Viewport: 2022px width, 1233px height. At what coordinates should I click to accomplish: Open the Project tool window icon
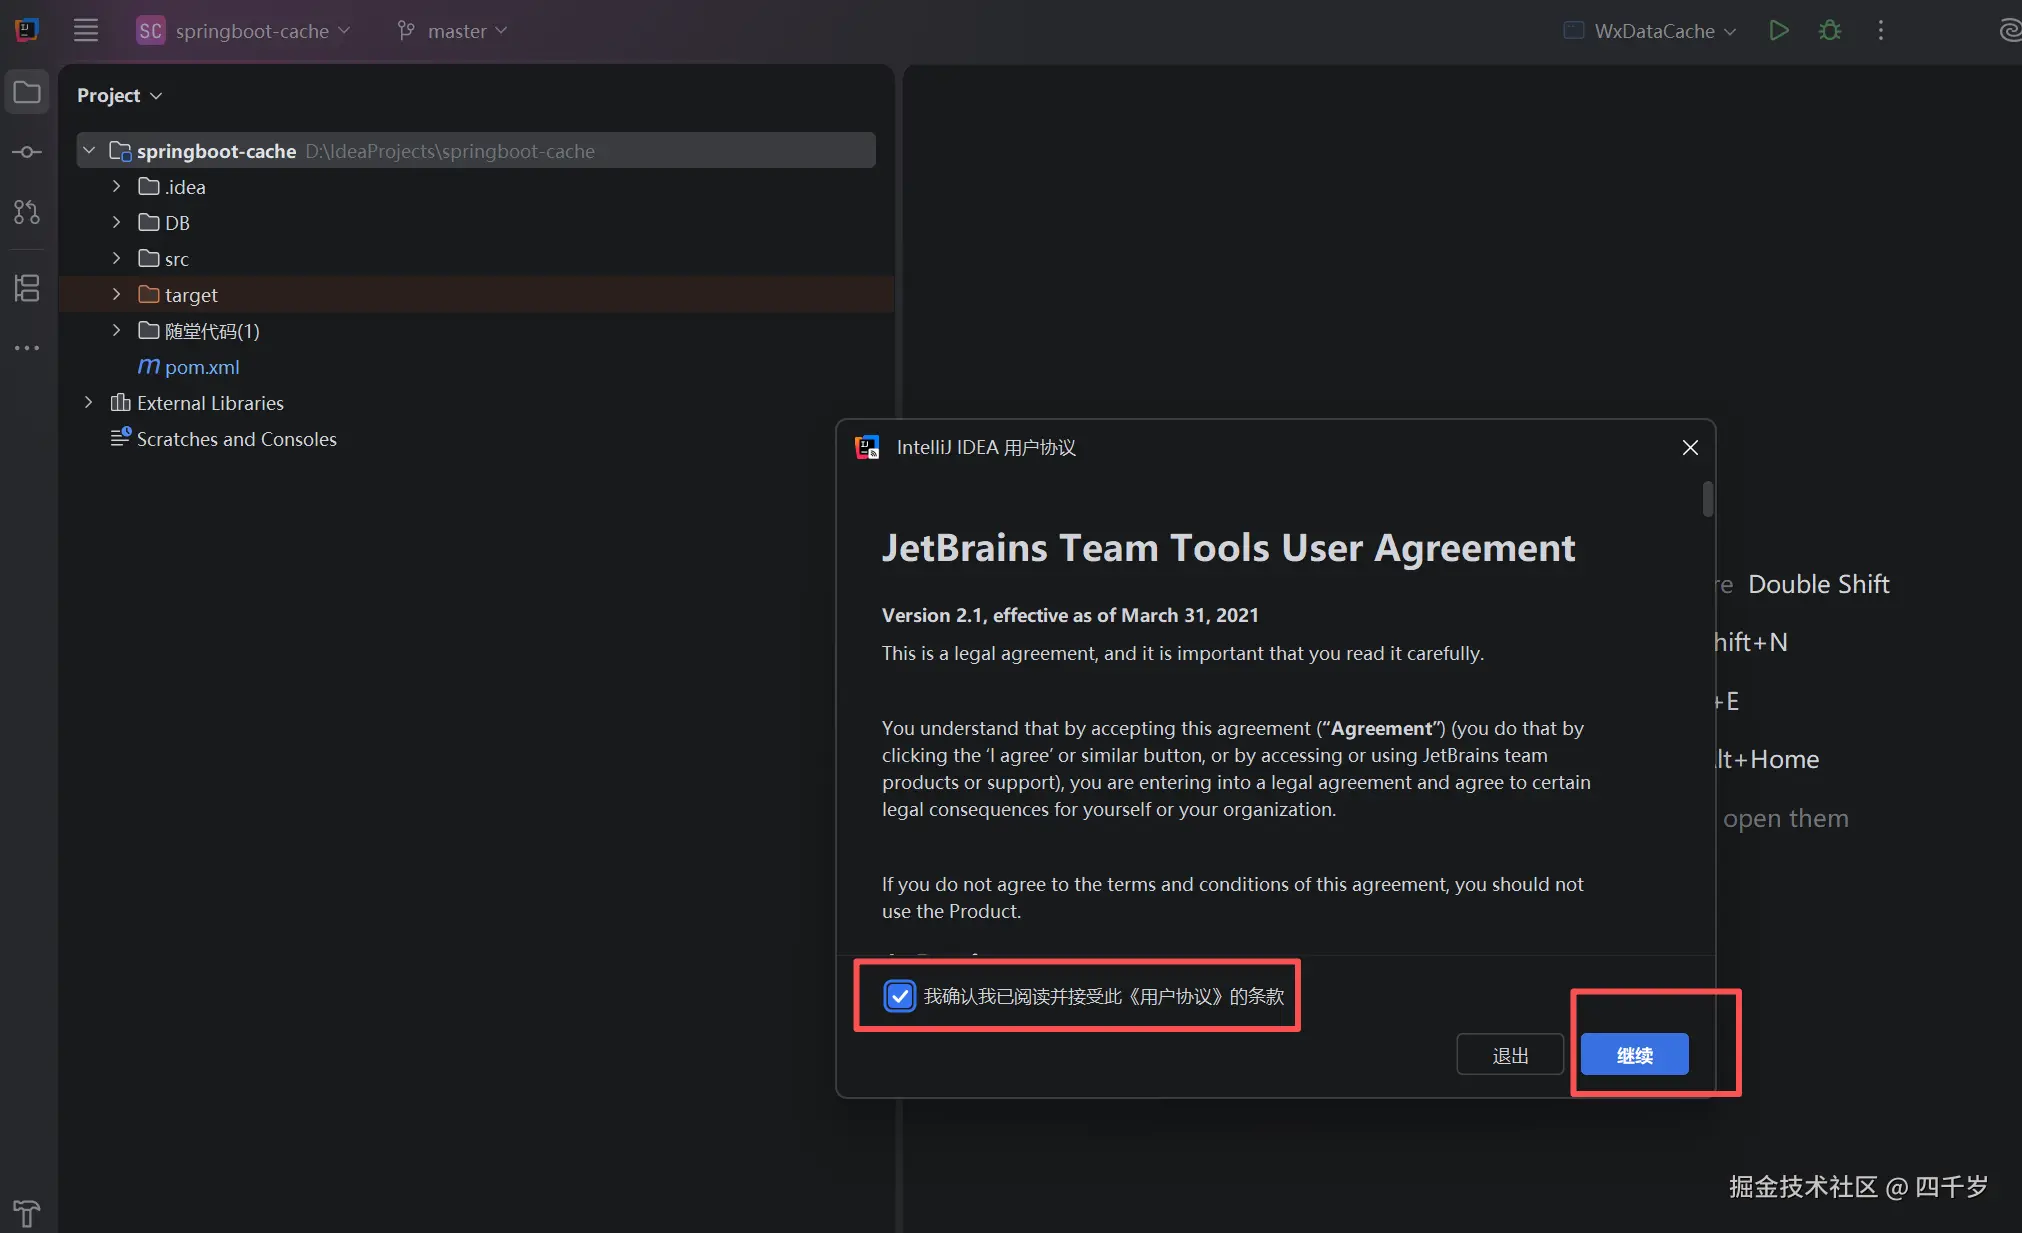click(x=27, y=93)
